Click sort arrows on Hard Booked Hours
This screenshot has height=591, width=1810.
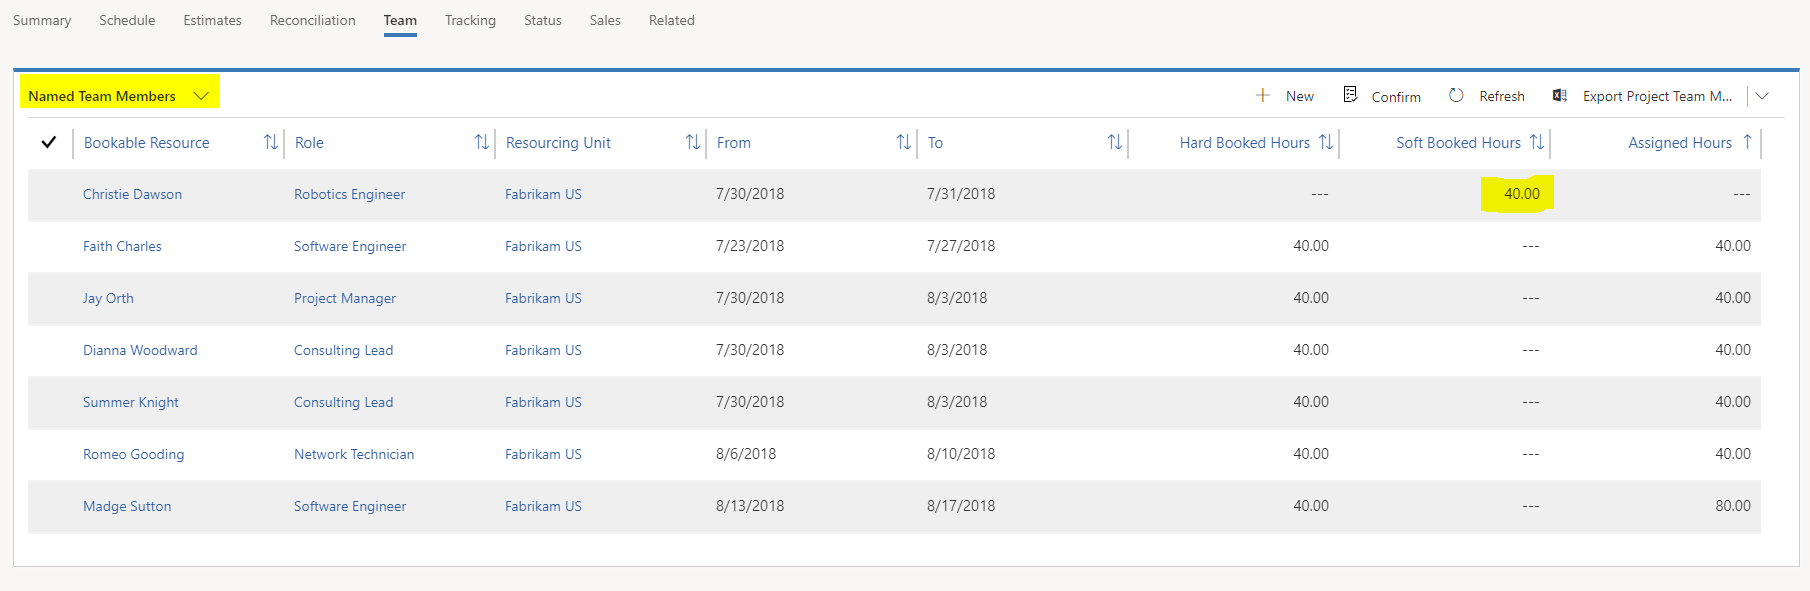(x=1326, y=142)
